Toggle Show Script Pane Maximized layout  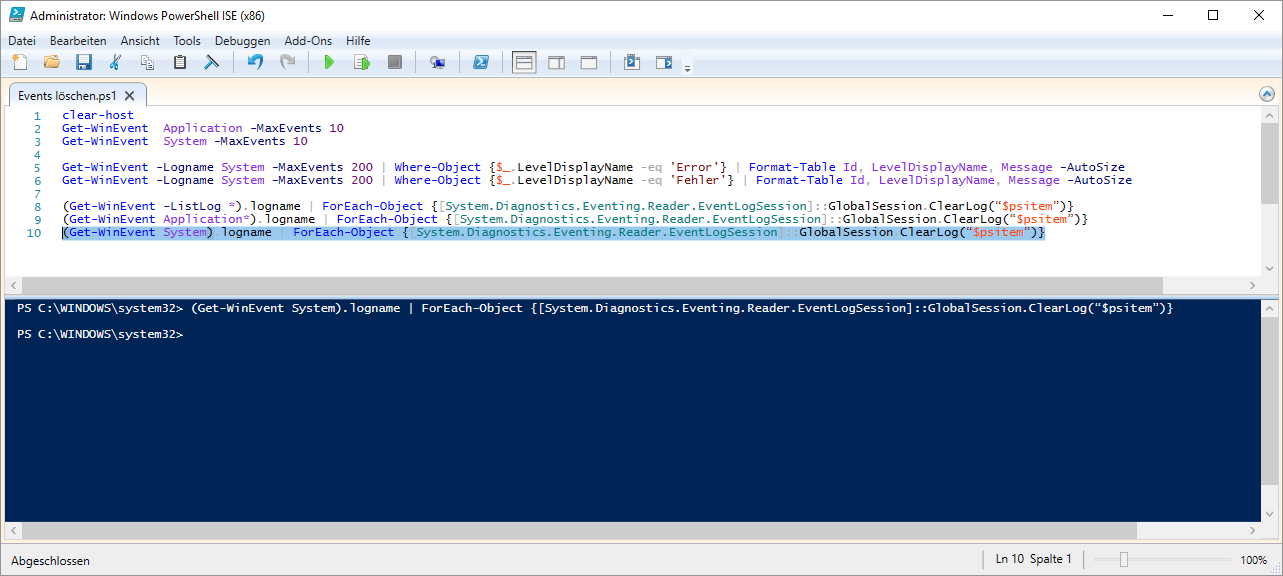coord(589,63)
